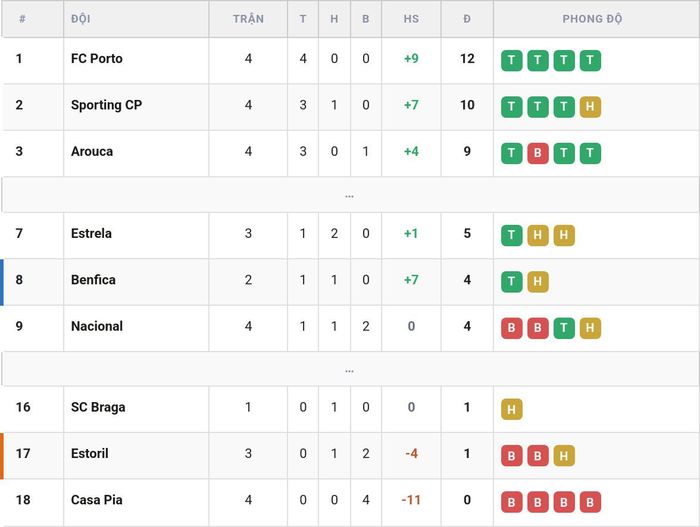Click Sporting CP's yellow H form badge
Viewport: 700px width, 527px height.
point(590,107)
